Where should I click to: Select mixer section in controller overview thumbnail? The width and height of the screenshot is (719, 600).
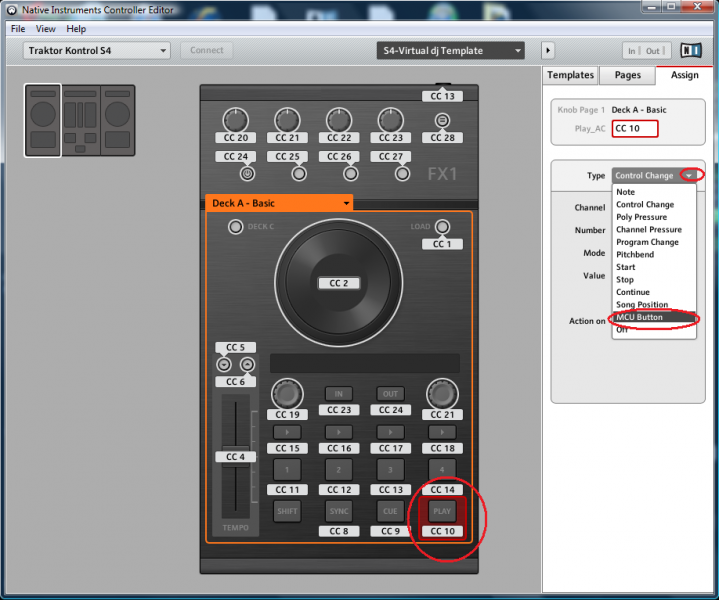click(80, 120)
